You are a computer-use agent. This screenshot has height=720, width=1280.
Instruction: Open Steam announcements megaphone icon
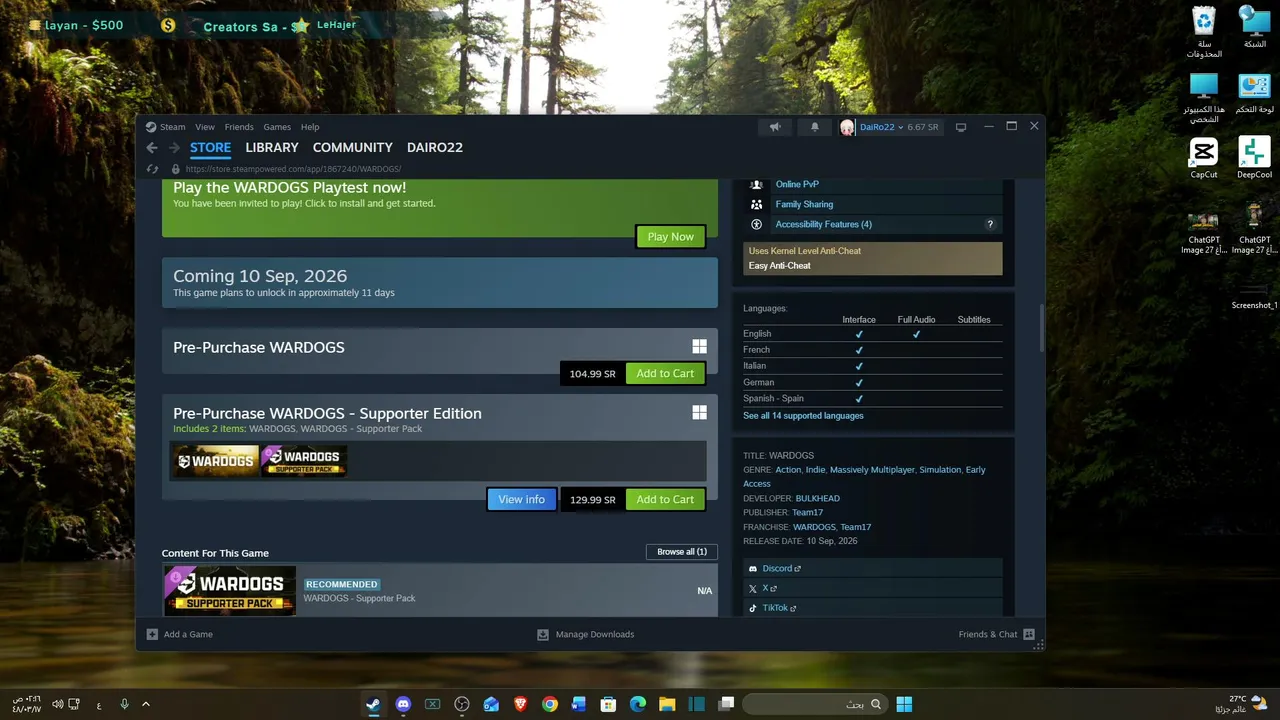tap(775, 127)
